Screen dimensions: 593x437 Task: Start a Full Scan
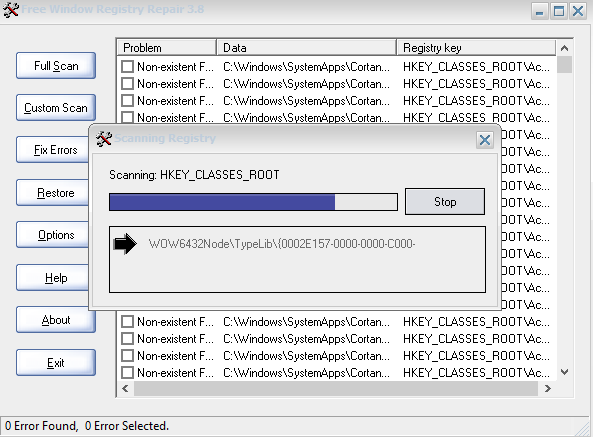tap(56, 66)
